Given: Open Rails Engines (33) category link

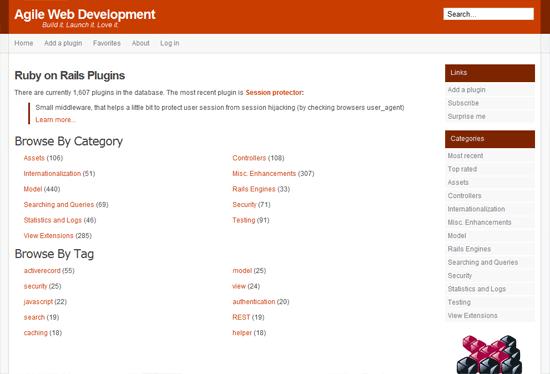Looking at the screenshot, I should [x=254, y=189].
